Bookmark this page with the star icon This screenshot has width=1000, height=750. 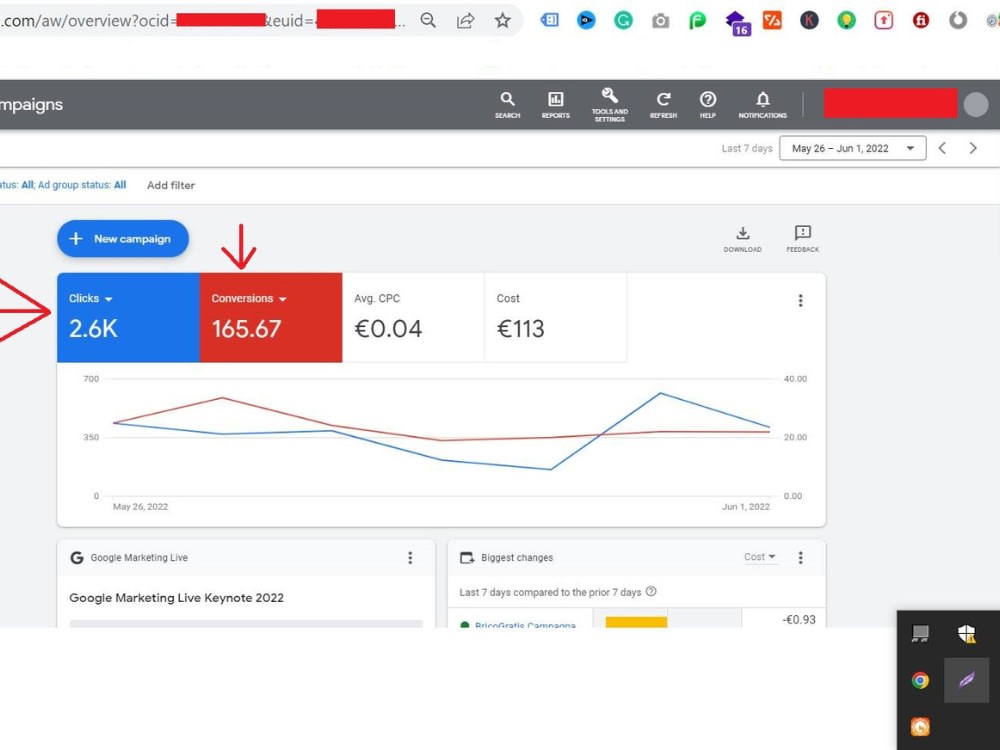tap(503, 20)
